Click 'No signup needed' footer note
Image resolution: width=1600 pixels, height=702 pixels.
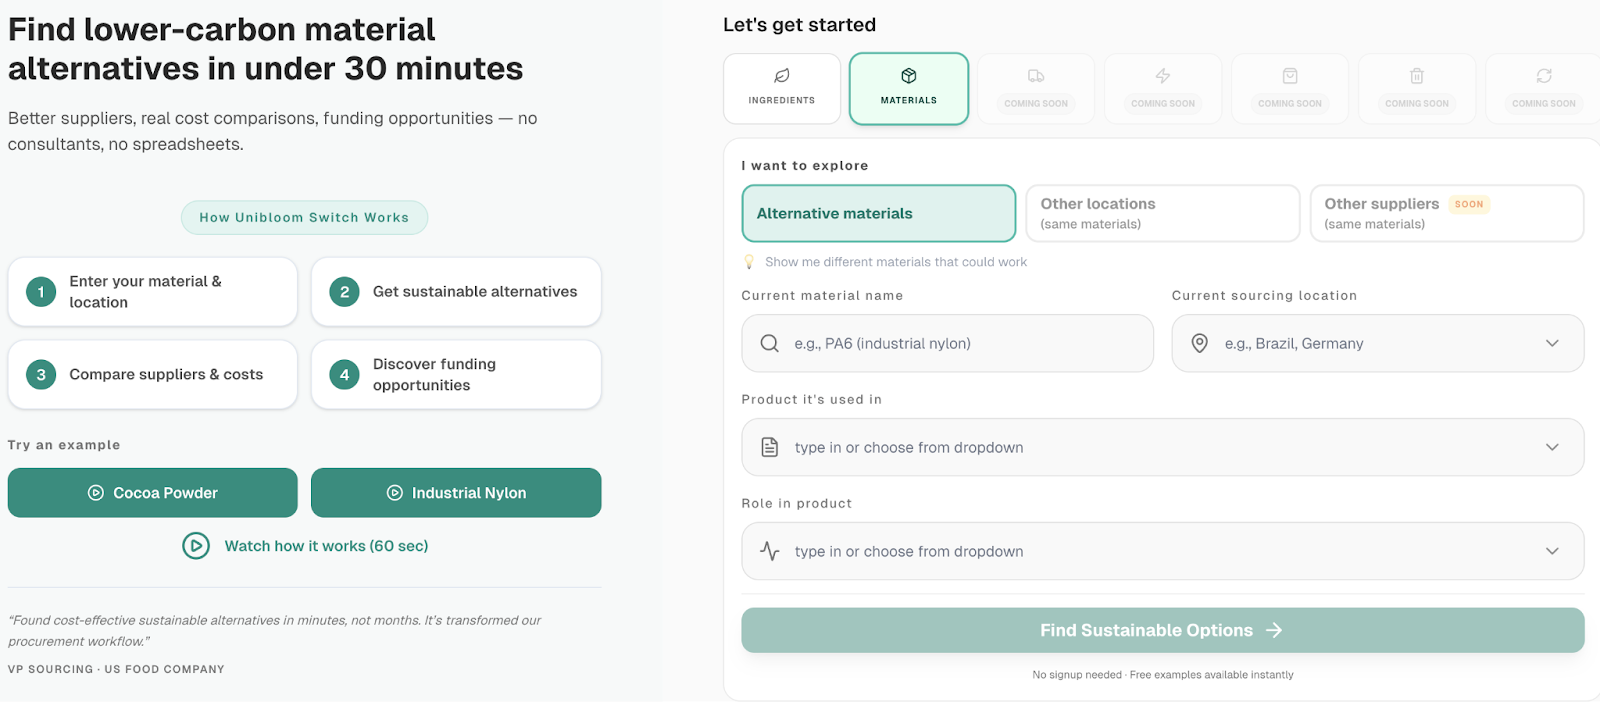(x=1163, y=675)
